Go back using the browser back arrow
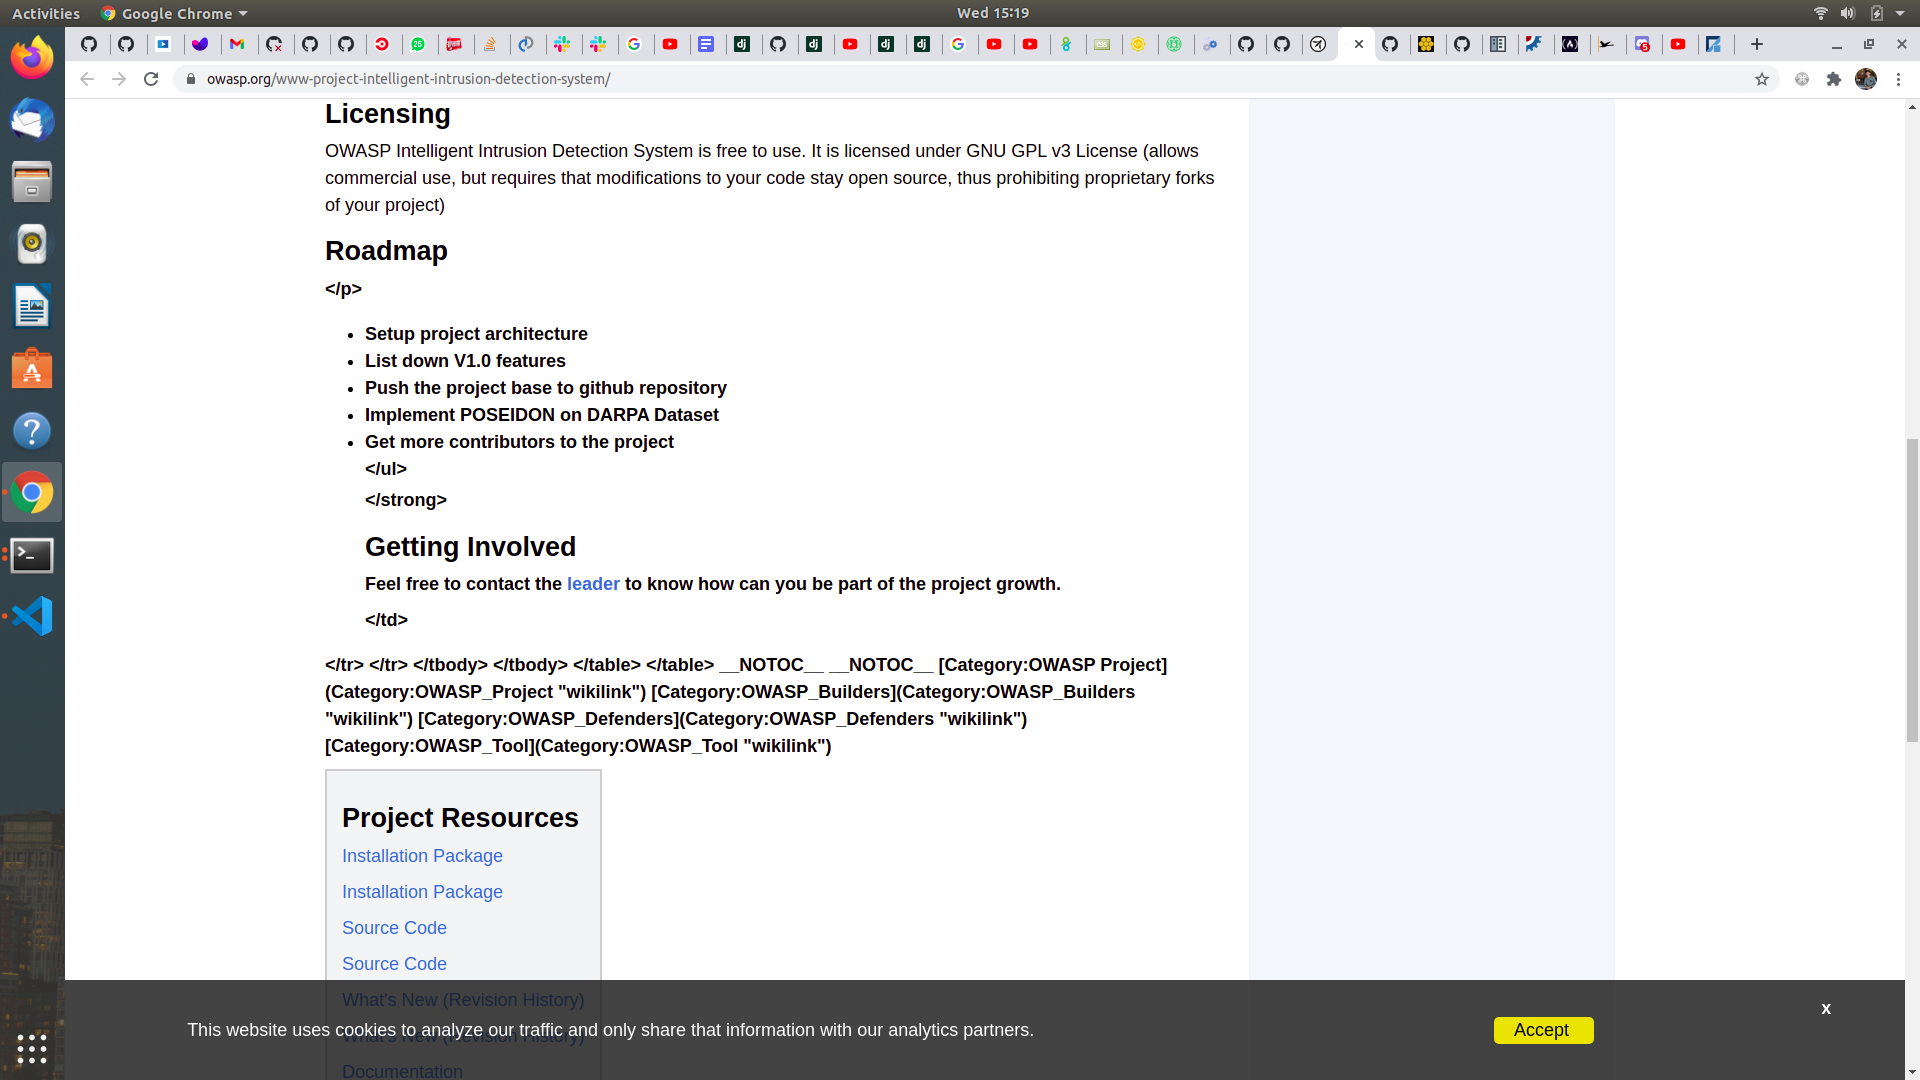Viewport: 1920px width, 1080px height. pyautogui.click(x=87, y=79)
